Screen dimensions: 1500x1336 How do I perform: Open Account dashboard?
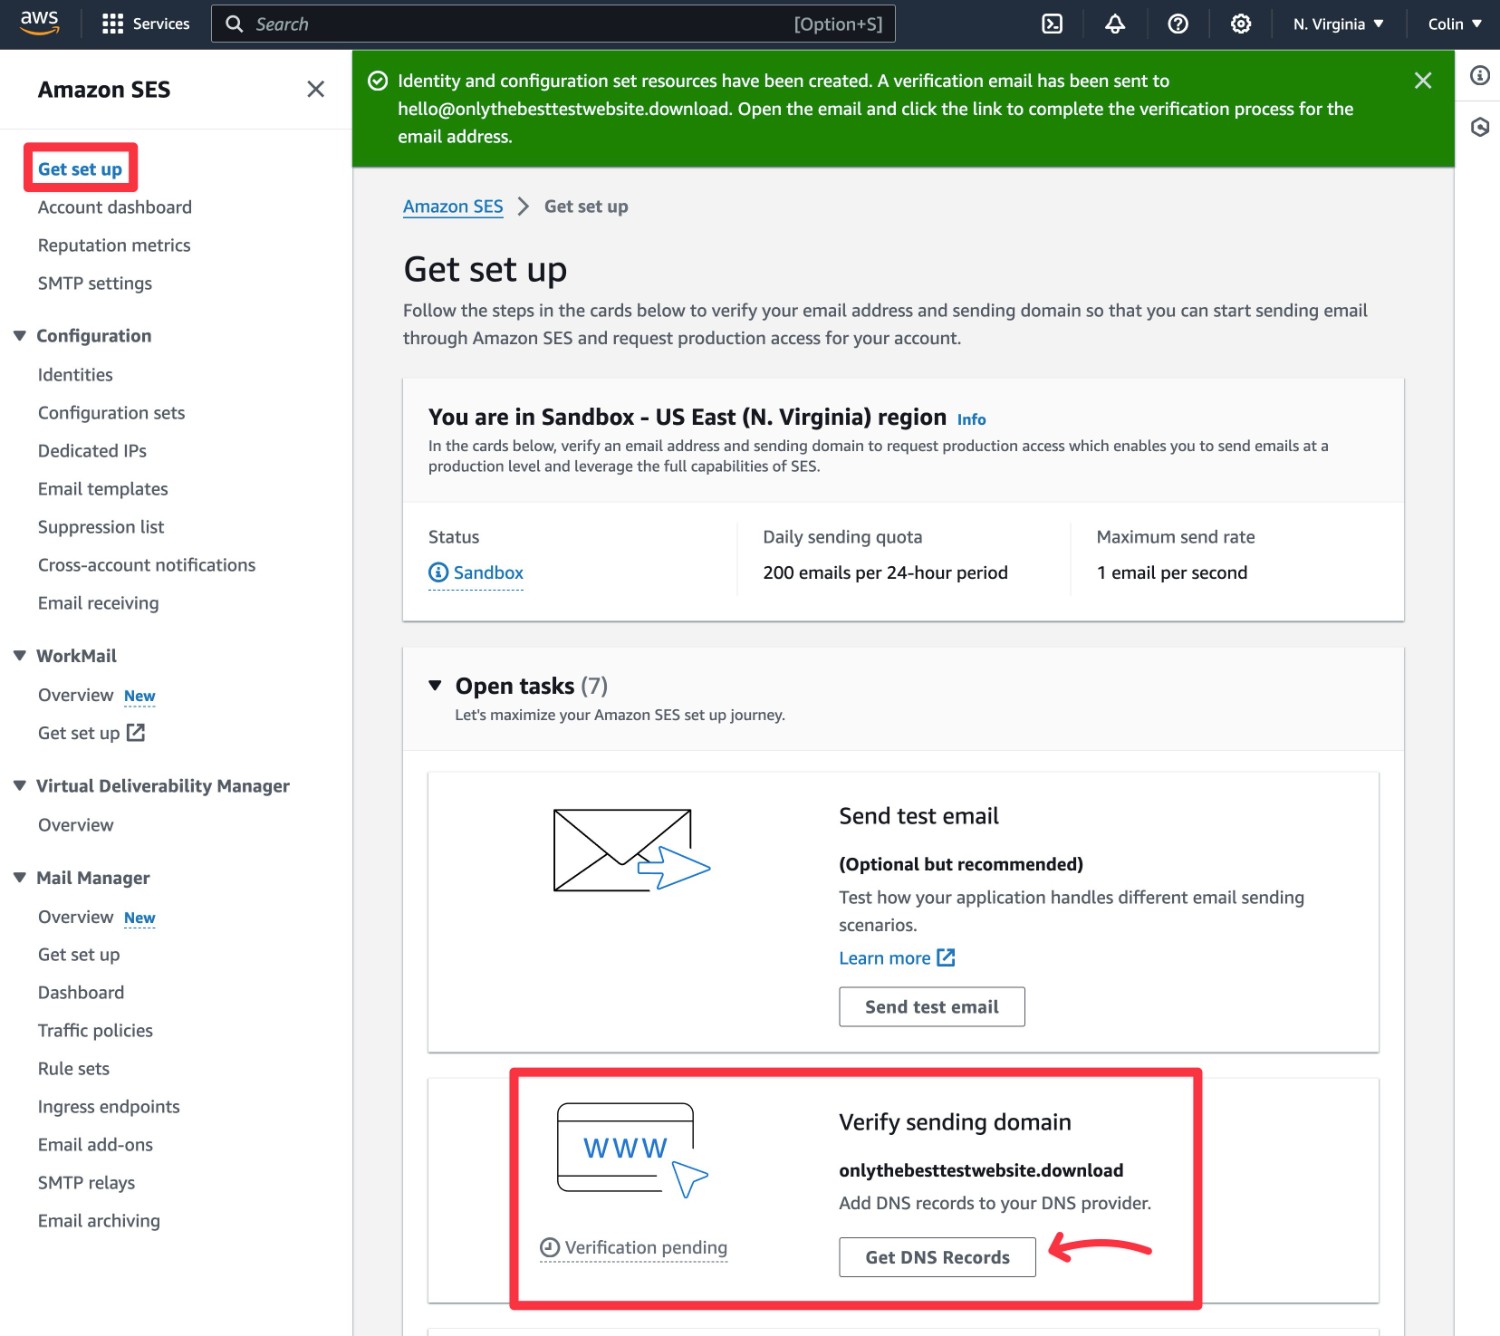pyautogui.click(x=115, y=207)
